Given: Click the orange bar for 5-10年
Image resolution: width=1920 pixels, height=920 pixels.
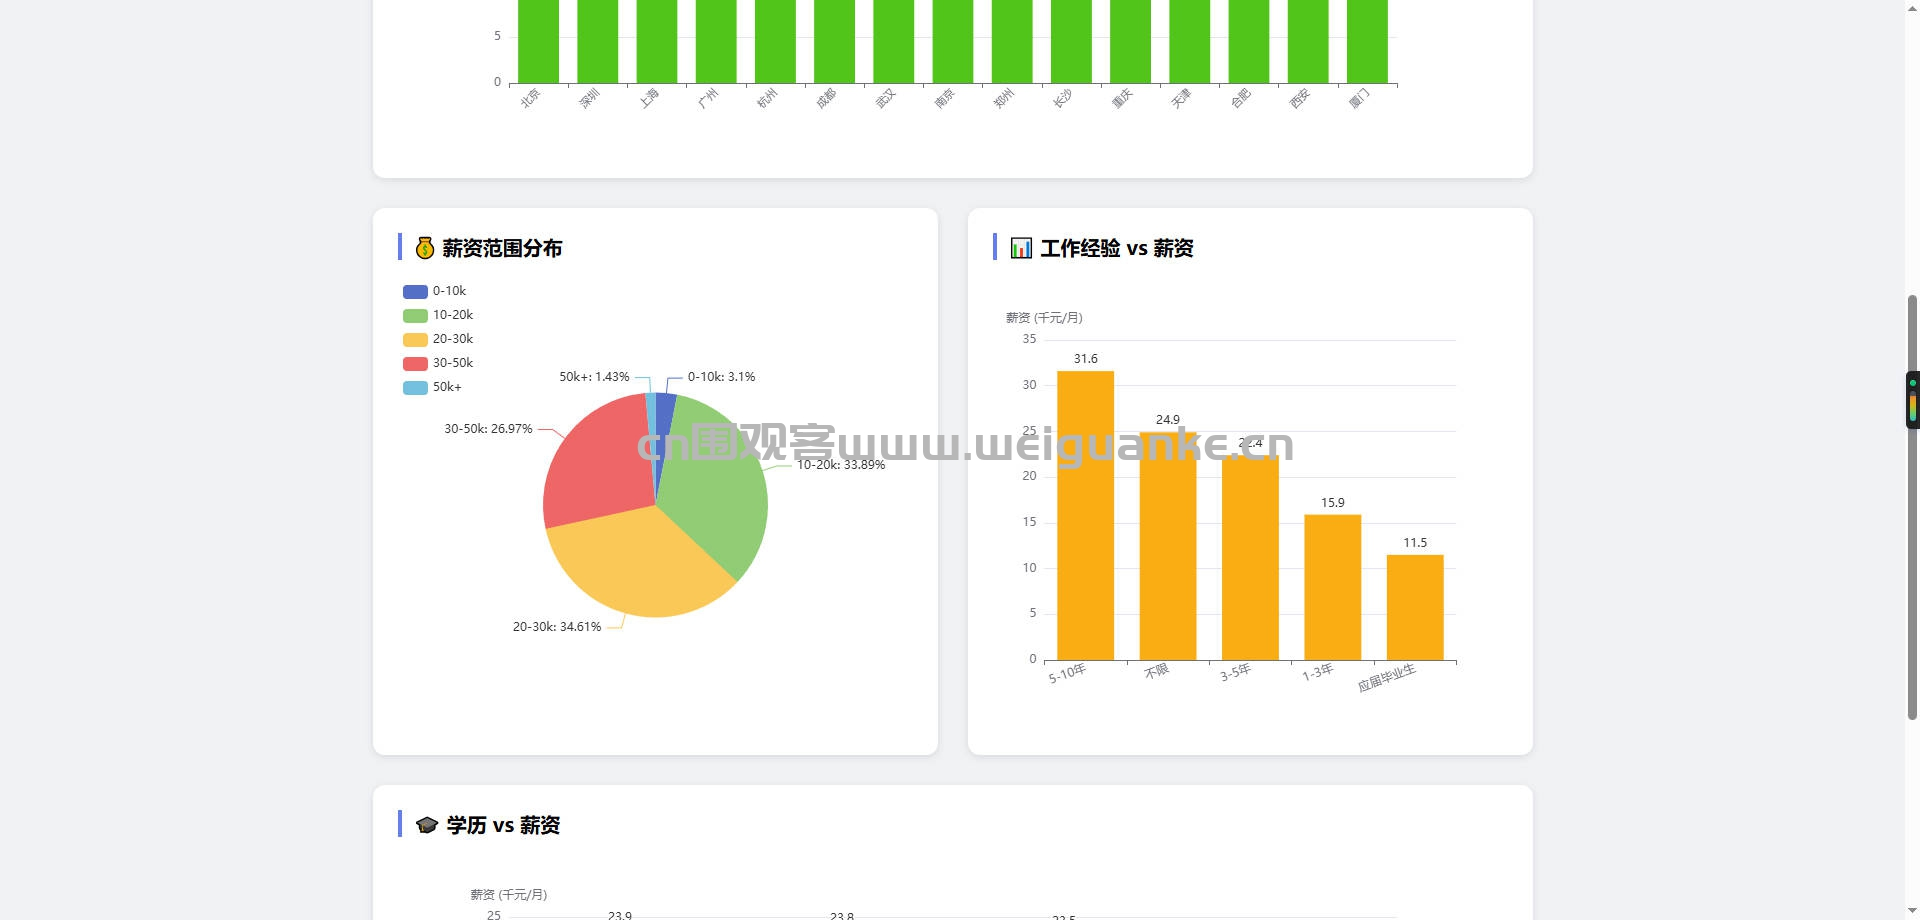Looking at the screenshot, I should (1085, 515).
